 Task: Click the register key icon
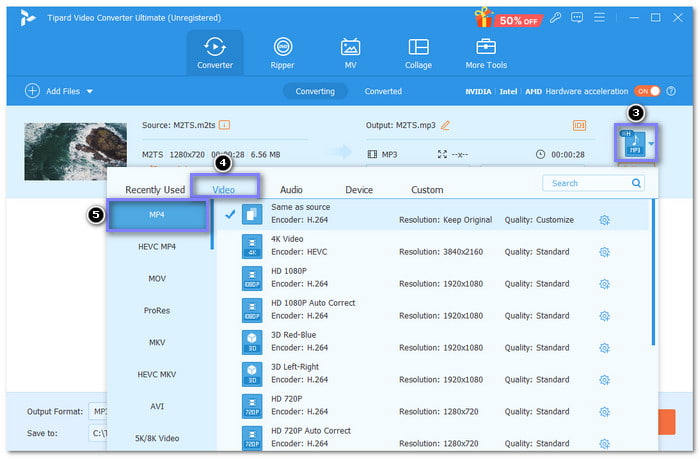point(555,18)
